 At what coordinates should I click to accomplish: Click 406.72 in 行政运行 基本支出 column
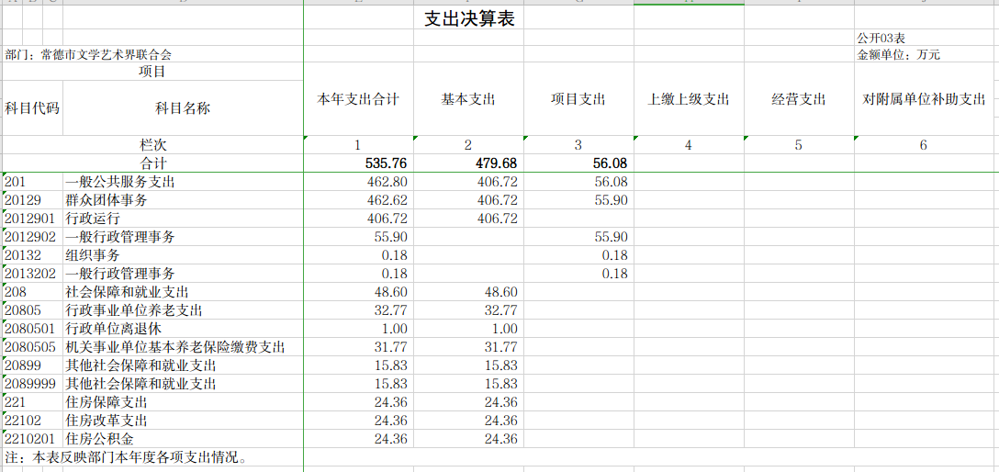[498, 219]
